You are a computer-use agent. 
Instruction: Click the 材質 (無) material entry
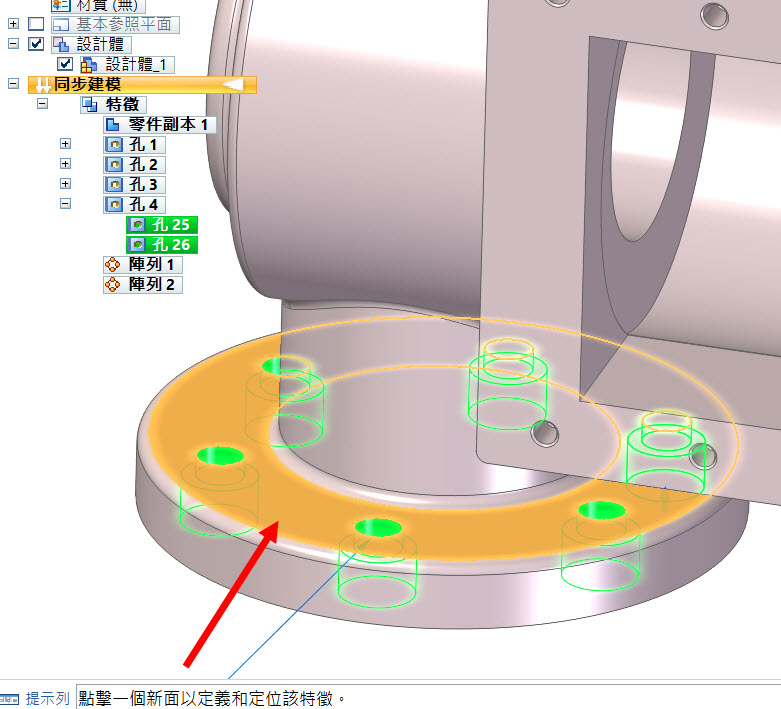click(98, 5)
